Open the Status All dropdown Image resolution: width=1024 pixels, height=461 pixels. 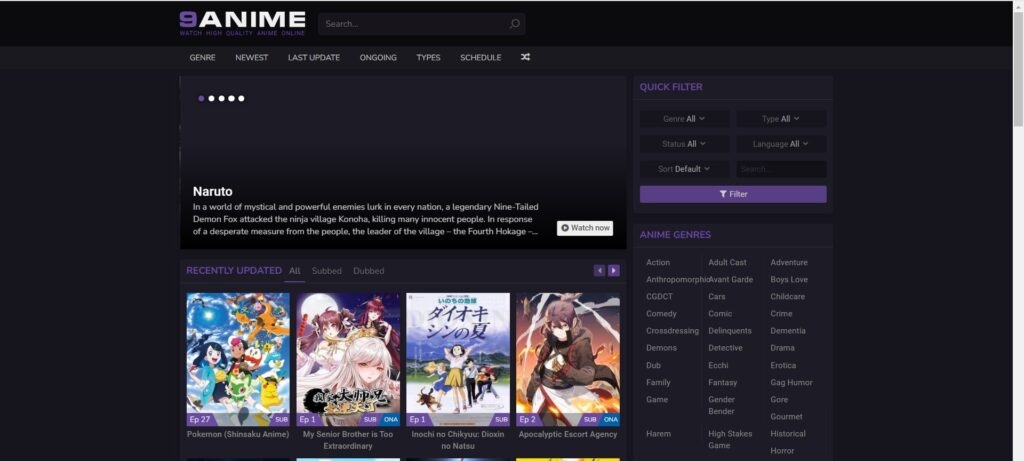pyautogui.click(x=684, y=144)
